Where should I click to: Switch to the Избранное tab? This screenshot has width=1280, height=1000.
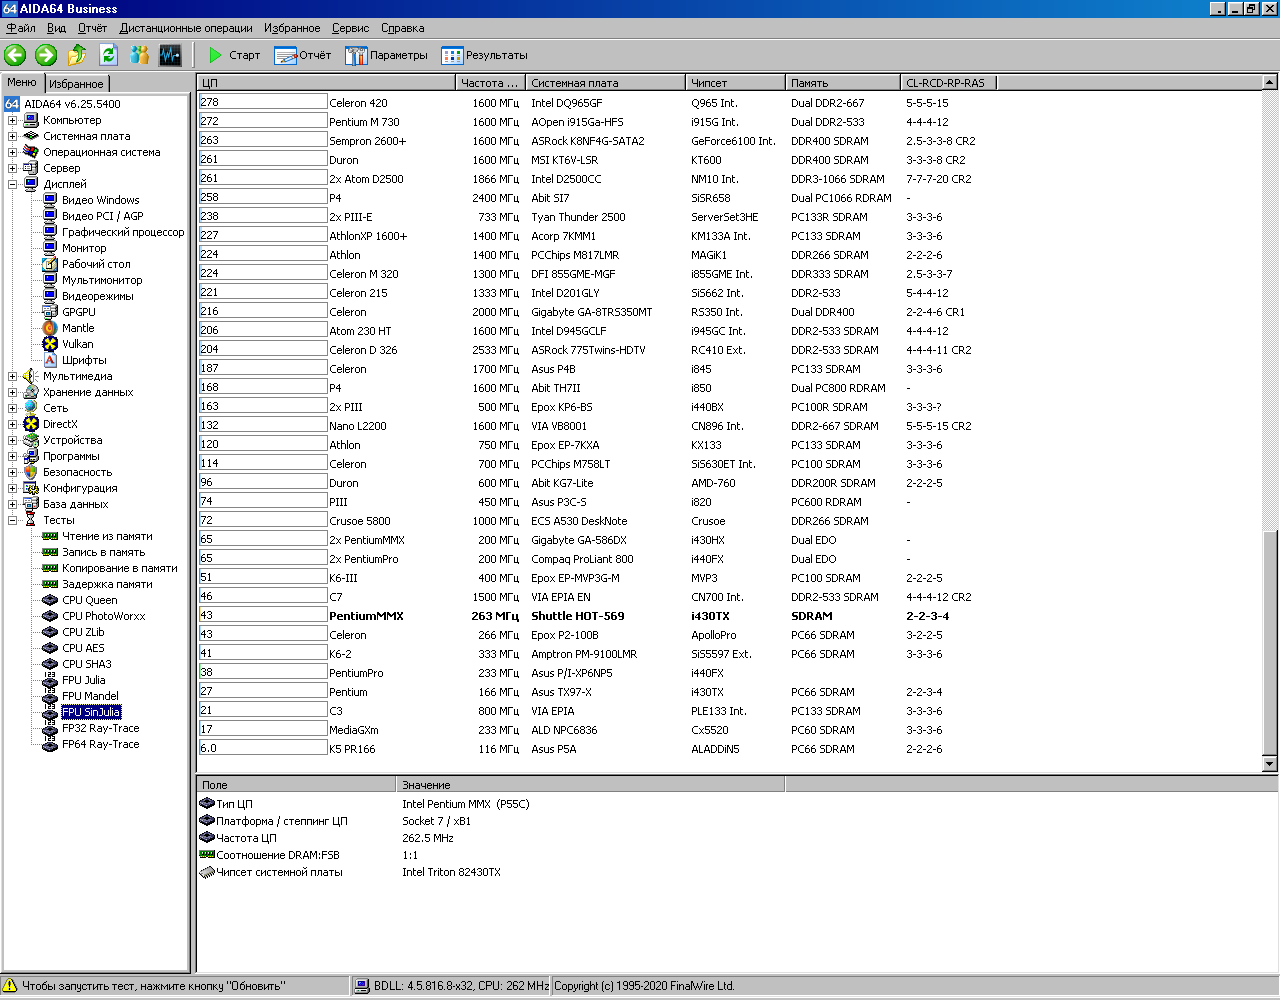(x=76, y=84)
